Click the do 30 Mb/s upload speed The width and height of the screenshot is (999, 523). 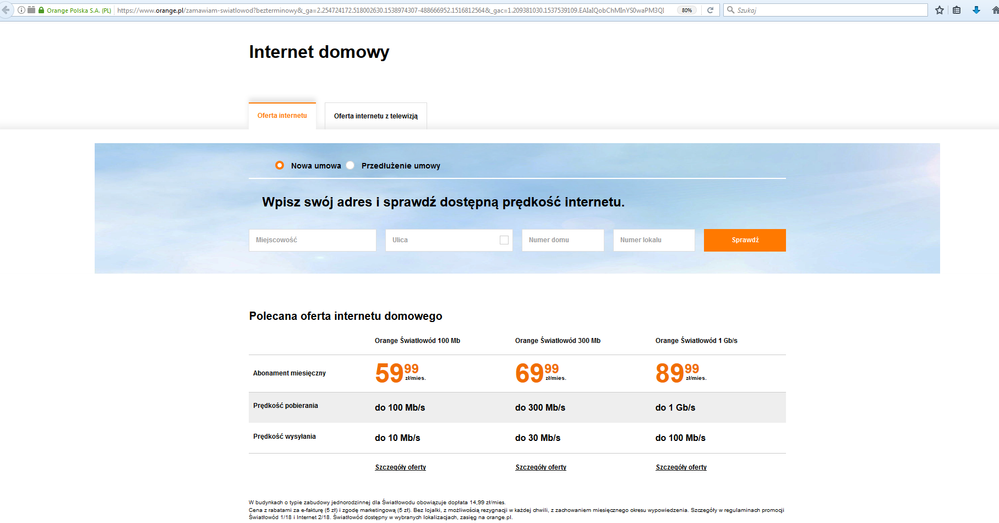click(x=538, y=438)
